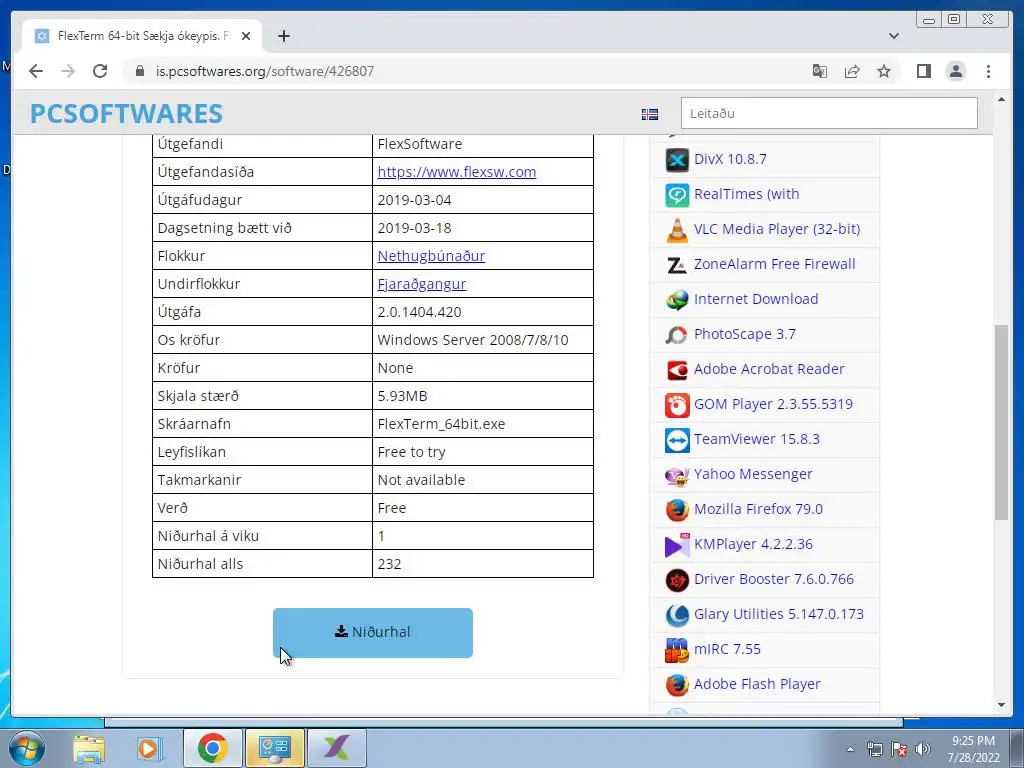1024x768 pixels.
Task: Click the PCSOFTWARES site logo
Action: [x=126, y=114]
